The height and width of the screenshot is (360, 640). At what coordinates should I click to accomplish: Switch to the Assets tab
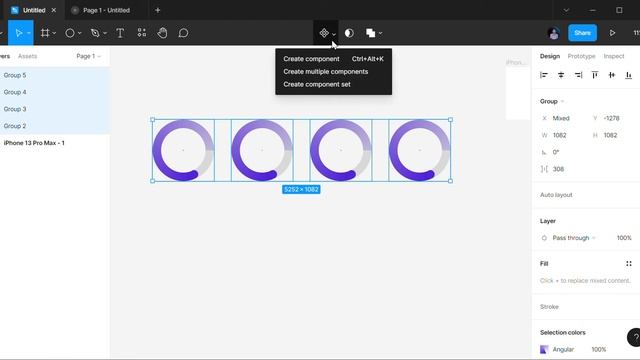point(27,56)
